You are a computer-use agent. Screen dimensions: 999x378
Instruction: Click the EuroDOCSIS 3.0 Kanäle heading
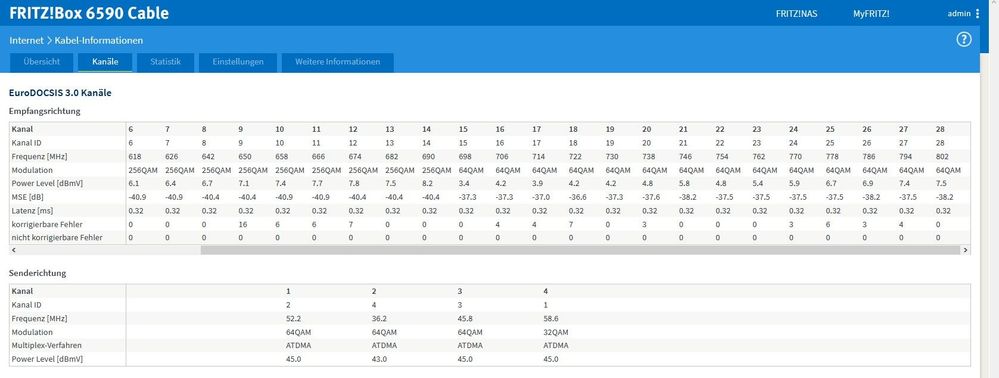(x=61, y=93)
